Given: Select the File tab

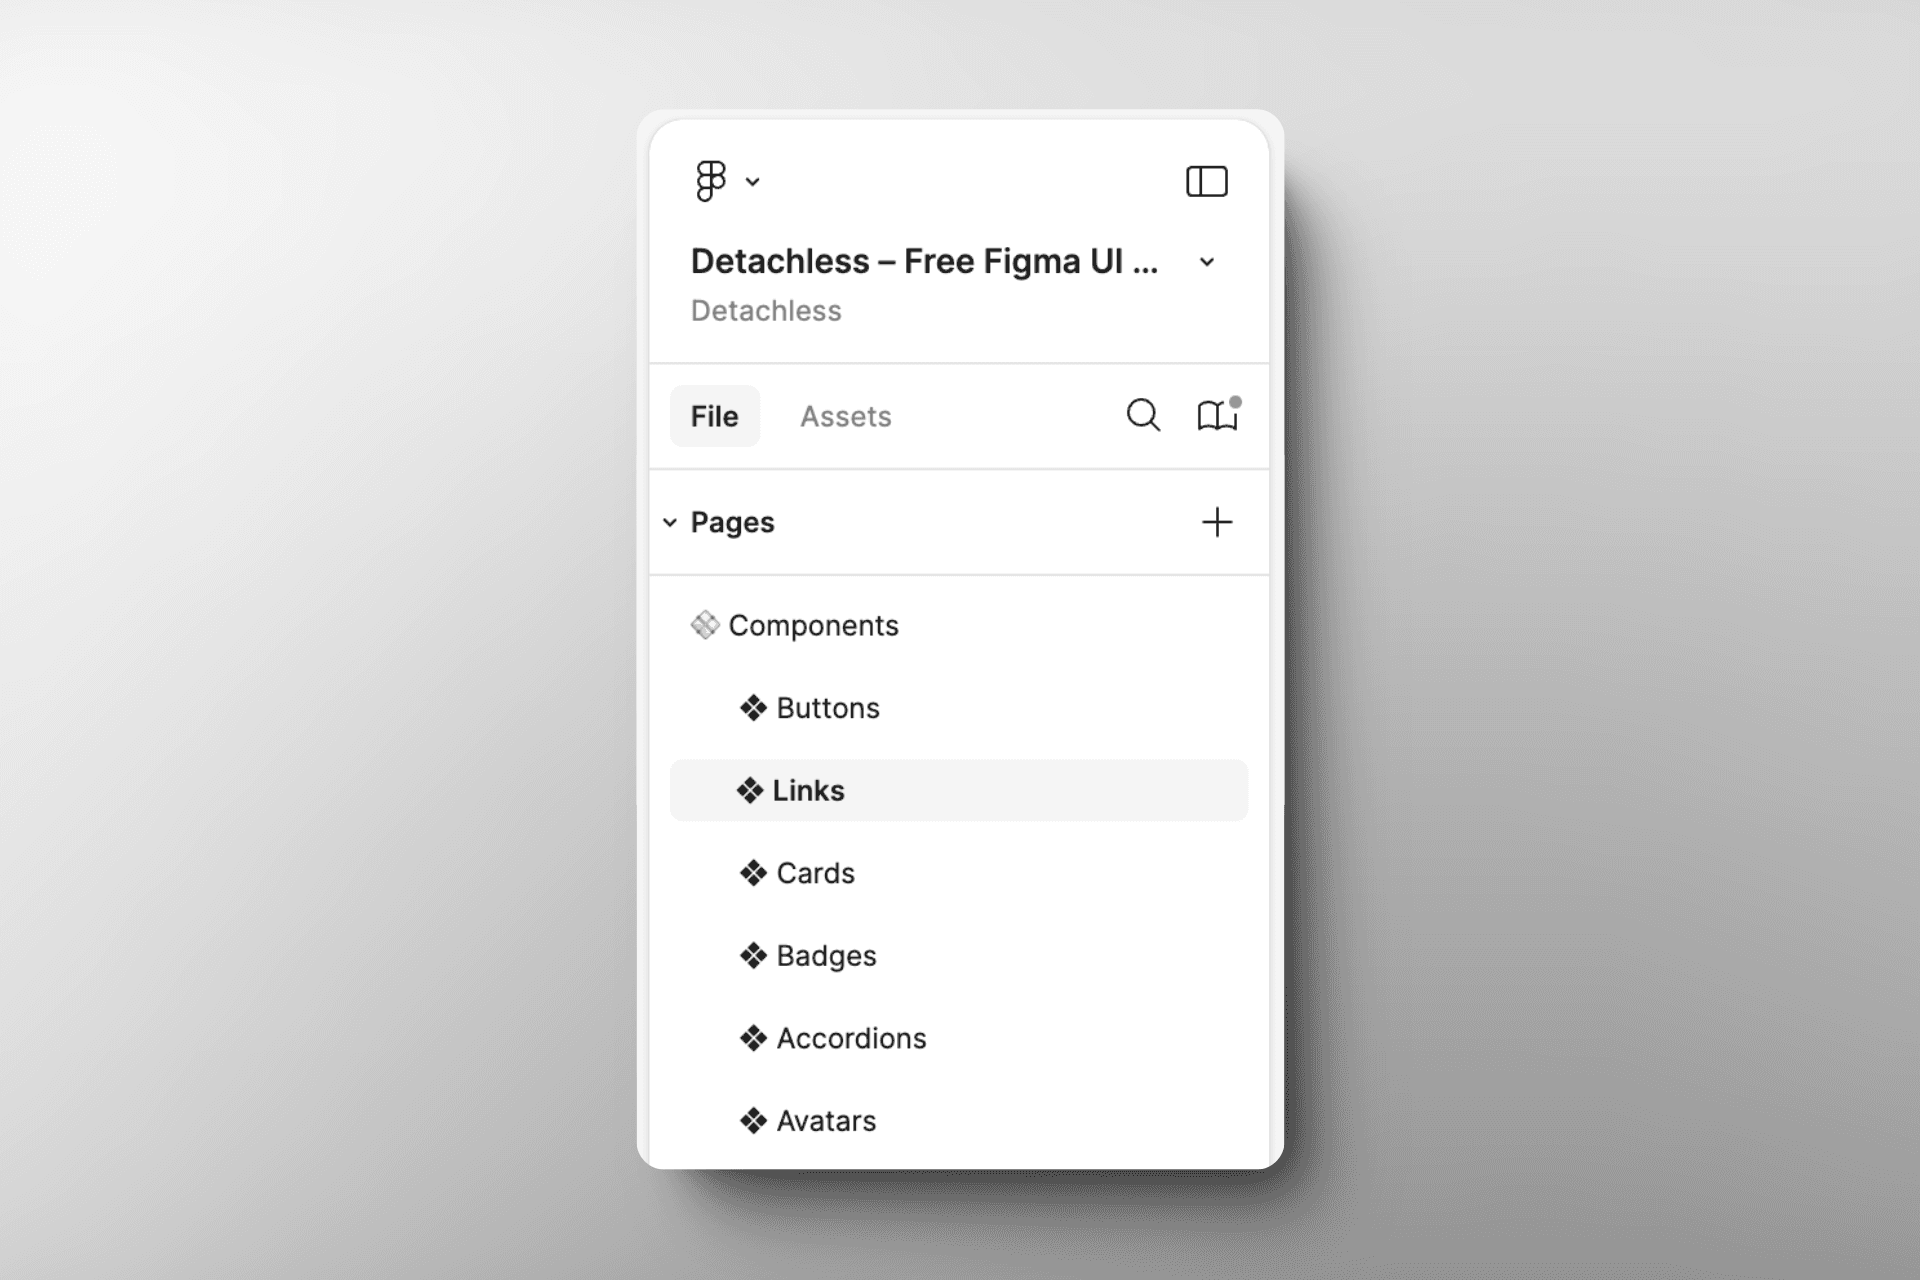Looking at the screenshot, I should (x=713, y=416).
